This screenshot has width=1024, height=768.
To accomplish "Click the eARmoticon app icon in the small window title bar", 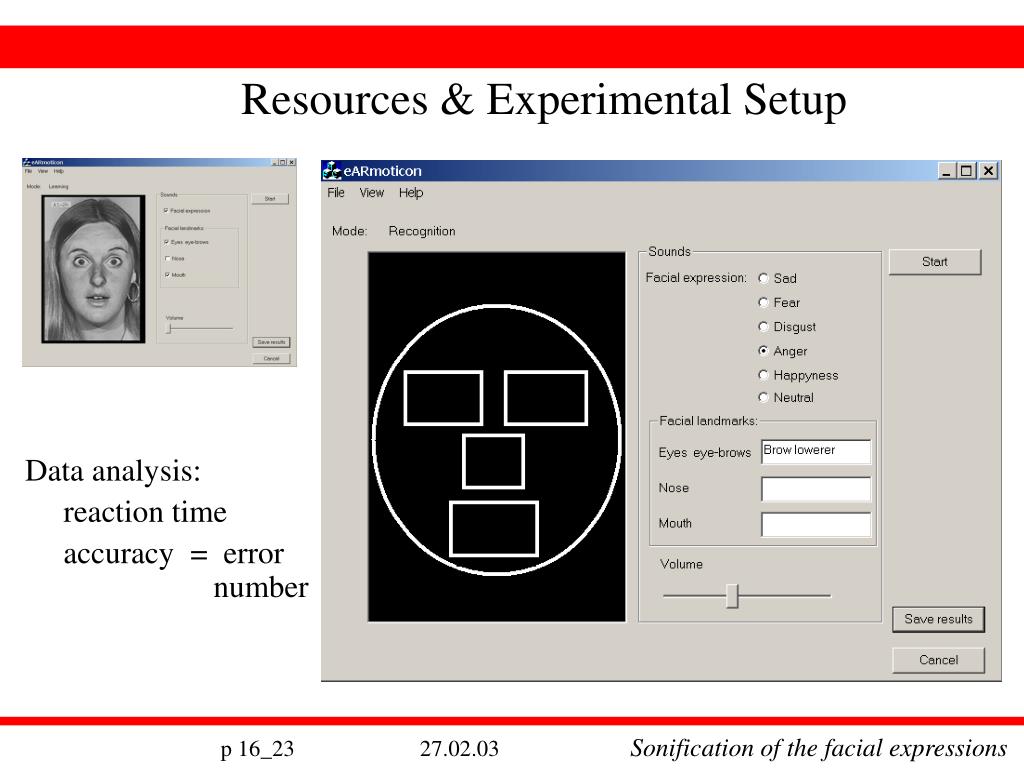I will (27, 162).
